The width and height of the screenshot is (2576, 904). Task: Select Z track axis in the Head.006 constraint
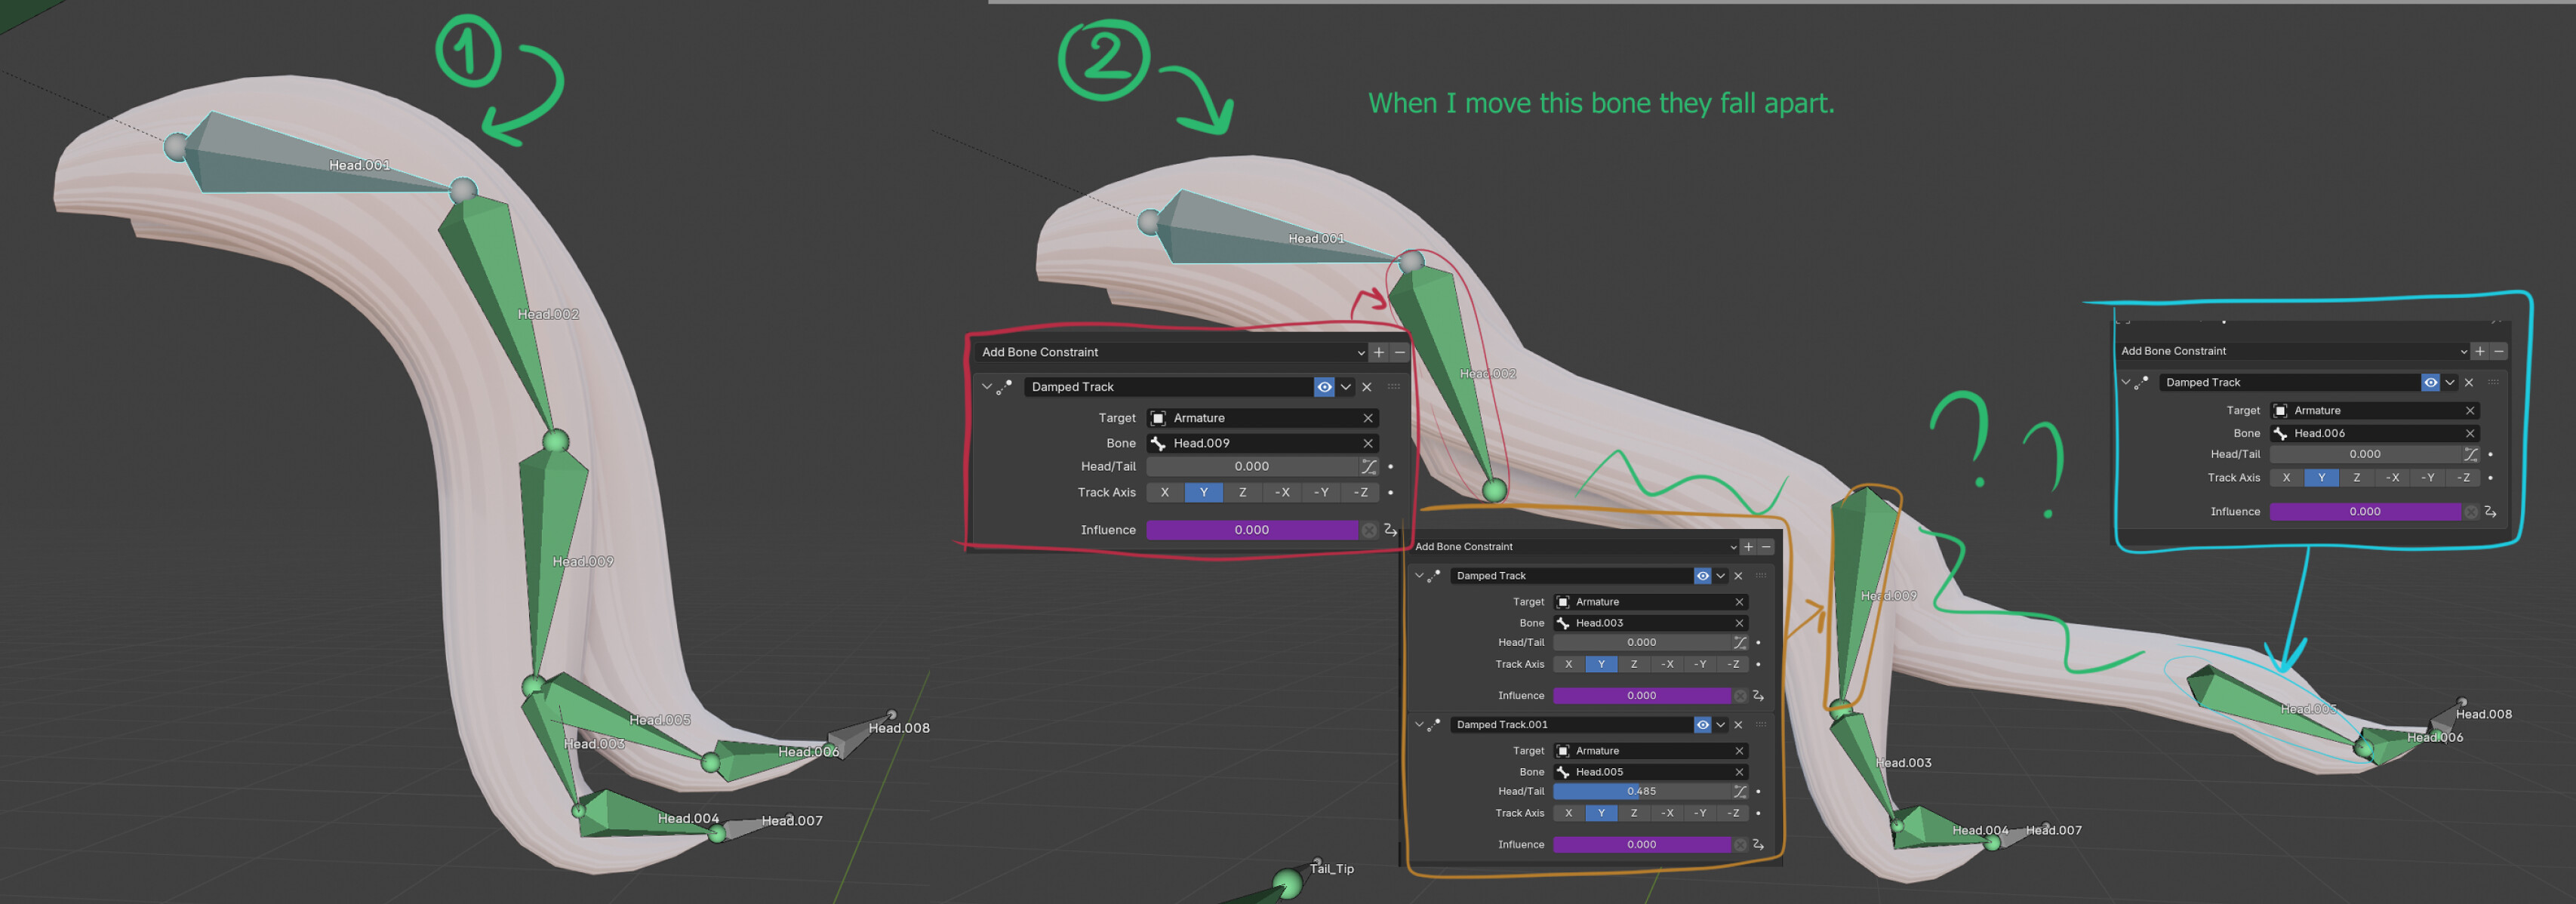point(2357,478)
